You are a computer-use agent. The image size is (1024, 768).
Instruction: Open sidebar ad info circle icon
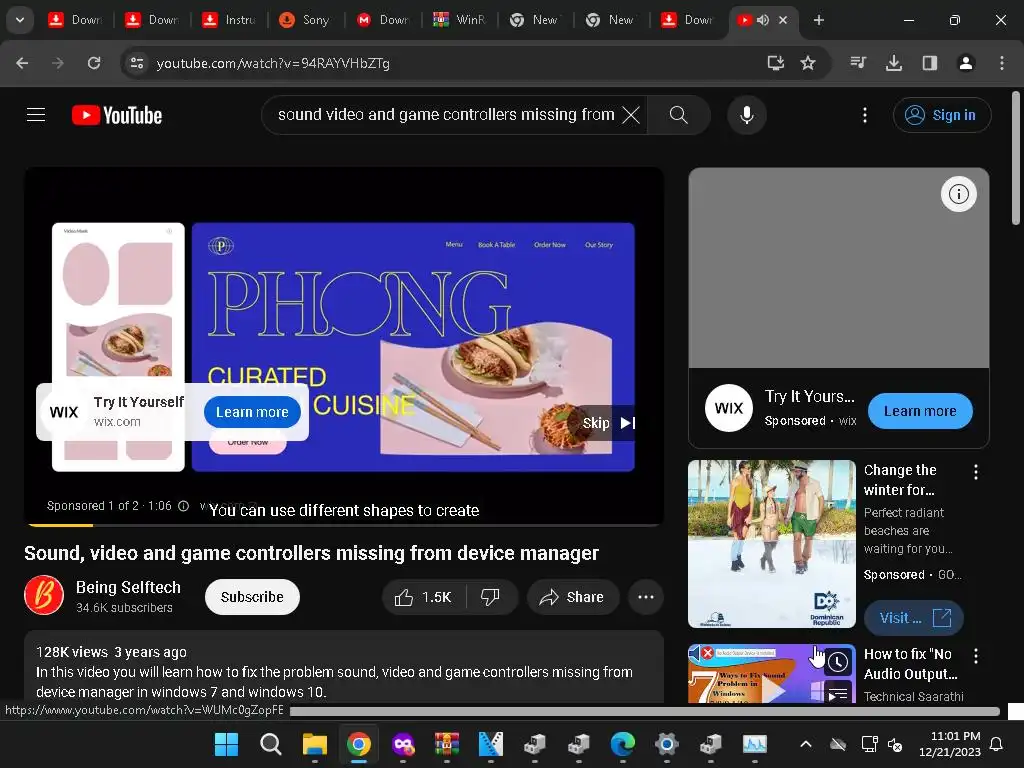[958, 194]
